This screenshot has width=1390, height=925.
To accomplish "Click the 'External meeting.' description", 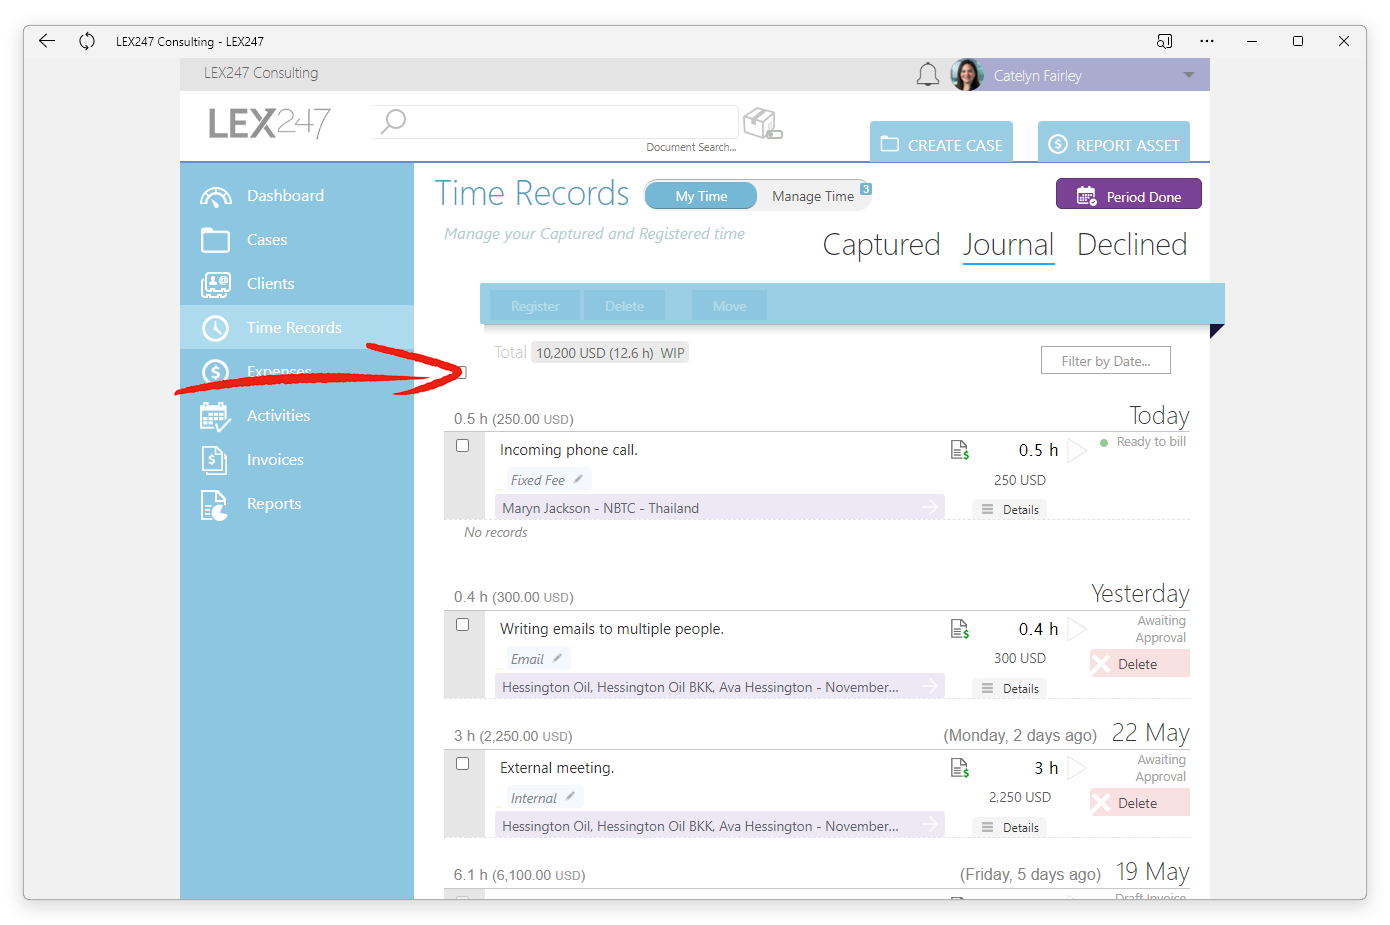I will click(557, 768).
